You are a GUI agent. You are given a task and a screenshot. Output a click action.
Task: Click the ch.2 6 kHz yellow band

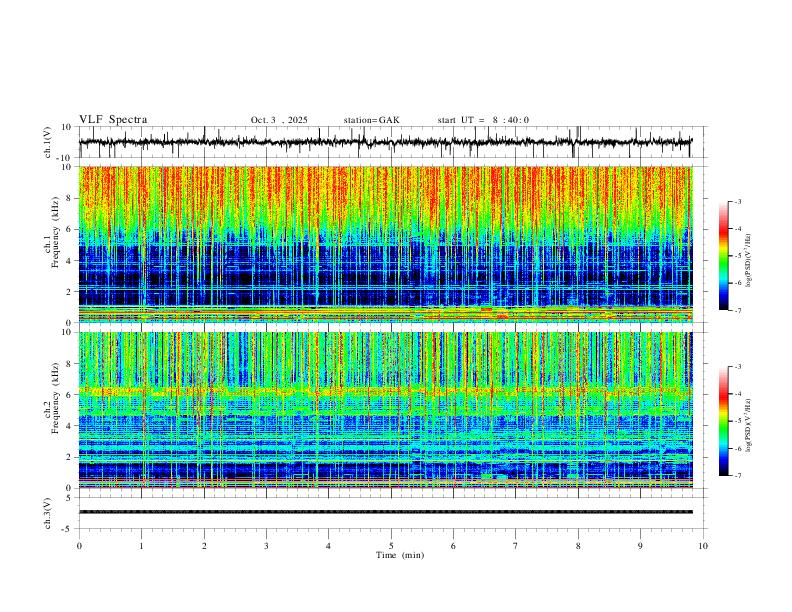click(385, 390)
